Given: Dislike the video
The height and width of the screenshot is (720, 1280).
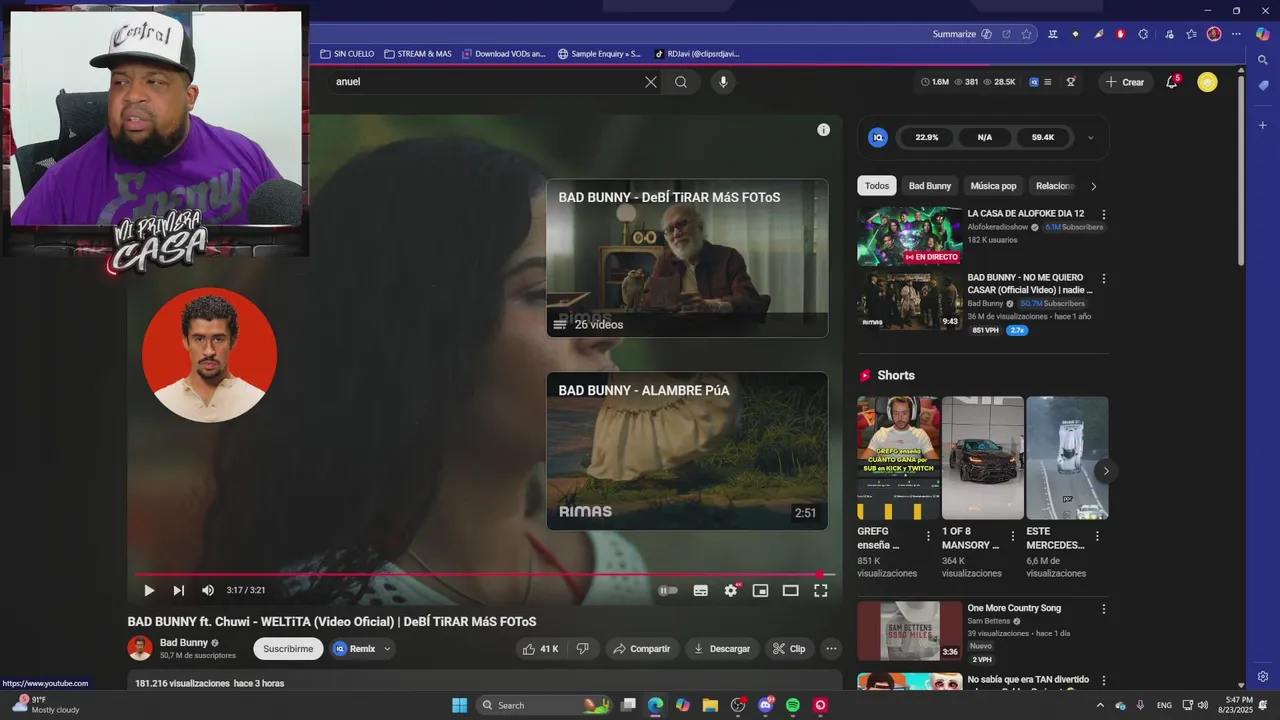Looking at the screenshot, I should 583,649.
